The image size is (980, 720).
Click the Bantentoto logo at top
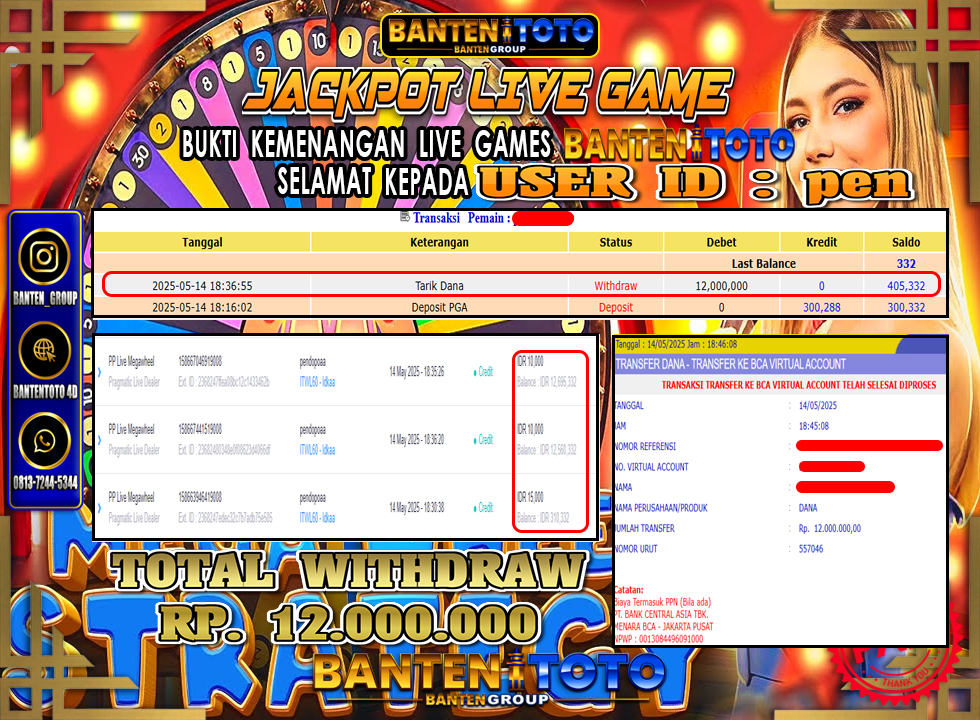point(490,34)
